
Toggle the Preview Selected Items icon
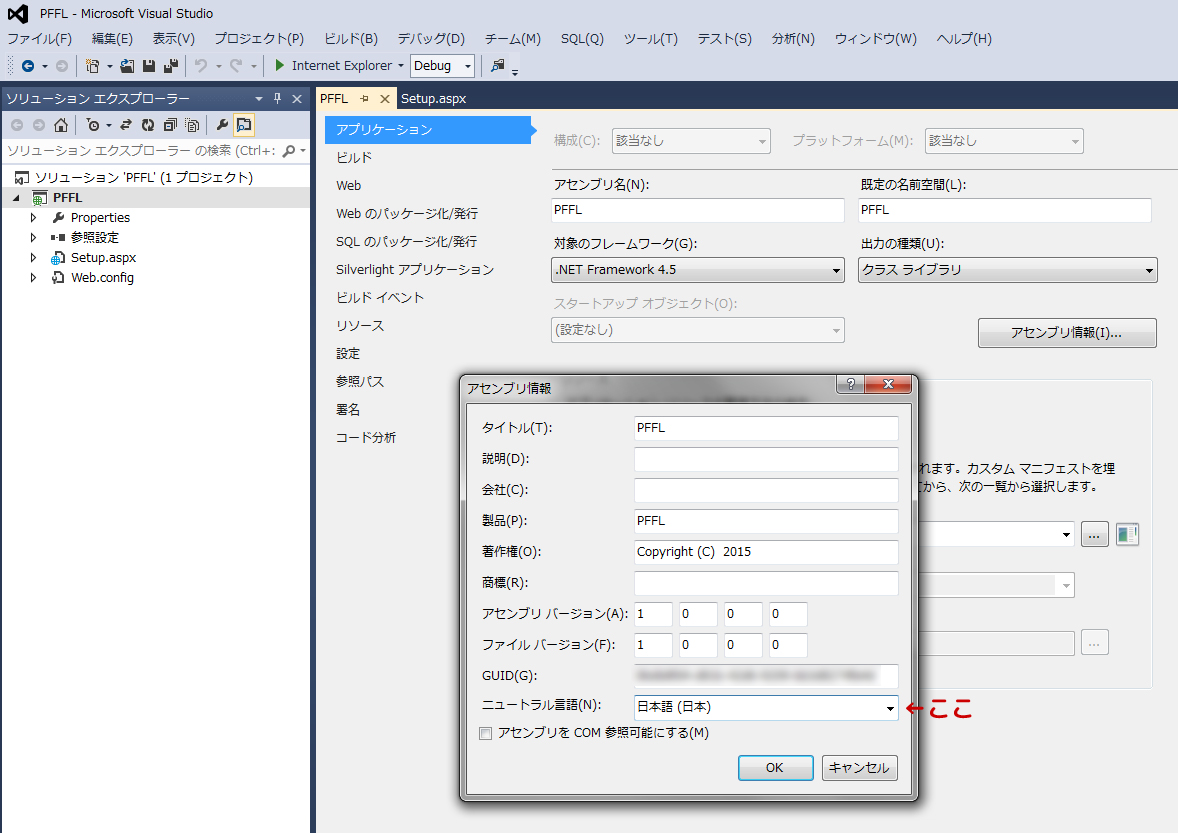(x=244, y=125)
